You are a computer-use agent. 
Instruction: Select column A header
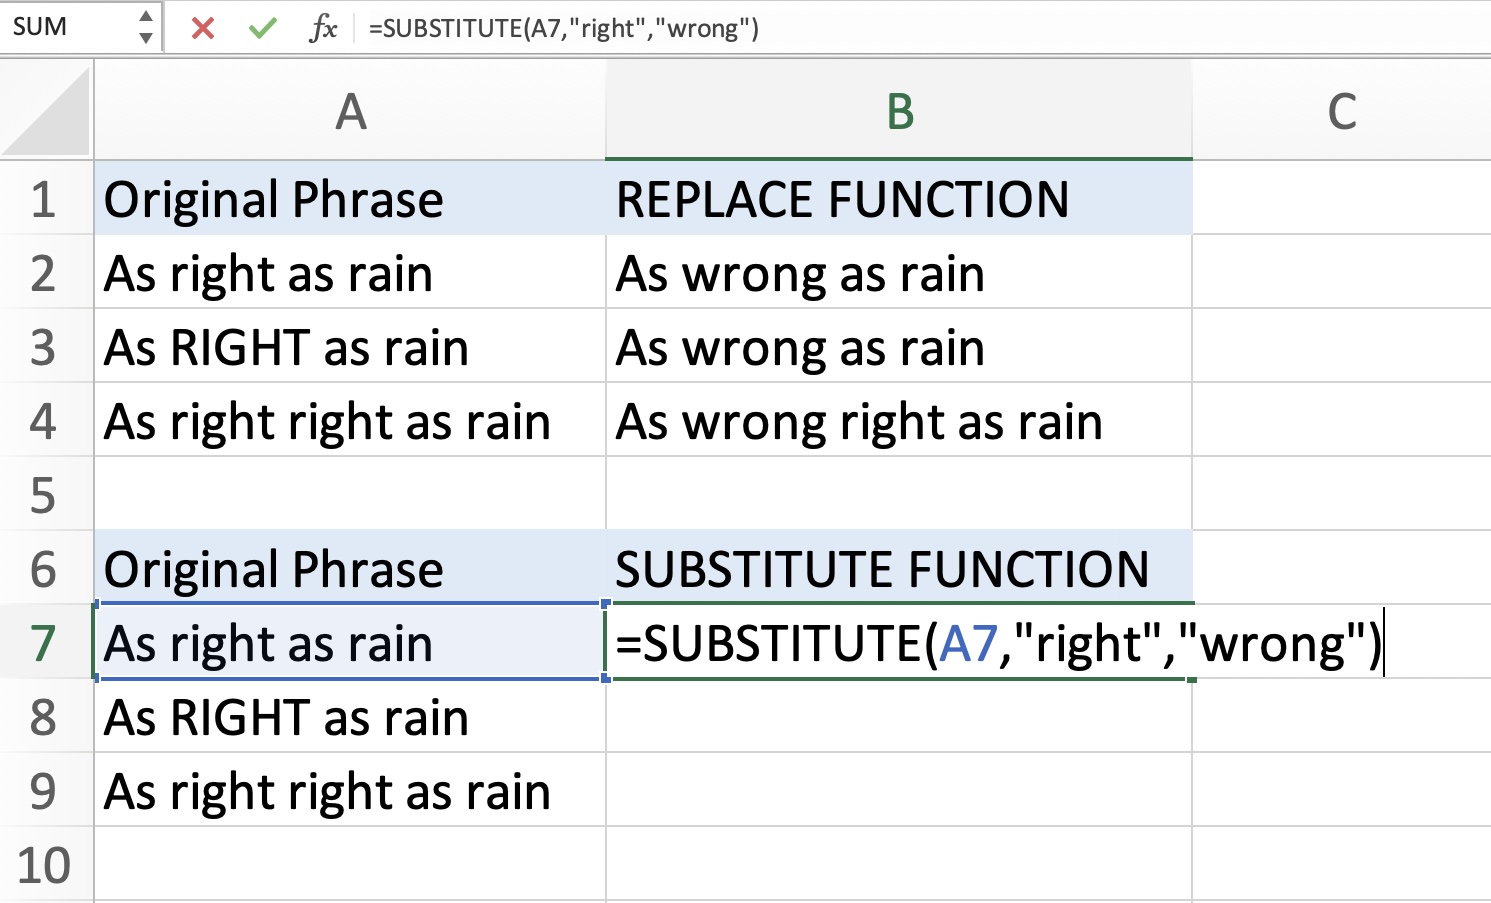(x=350, y=110)
